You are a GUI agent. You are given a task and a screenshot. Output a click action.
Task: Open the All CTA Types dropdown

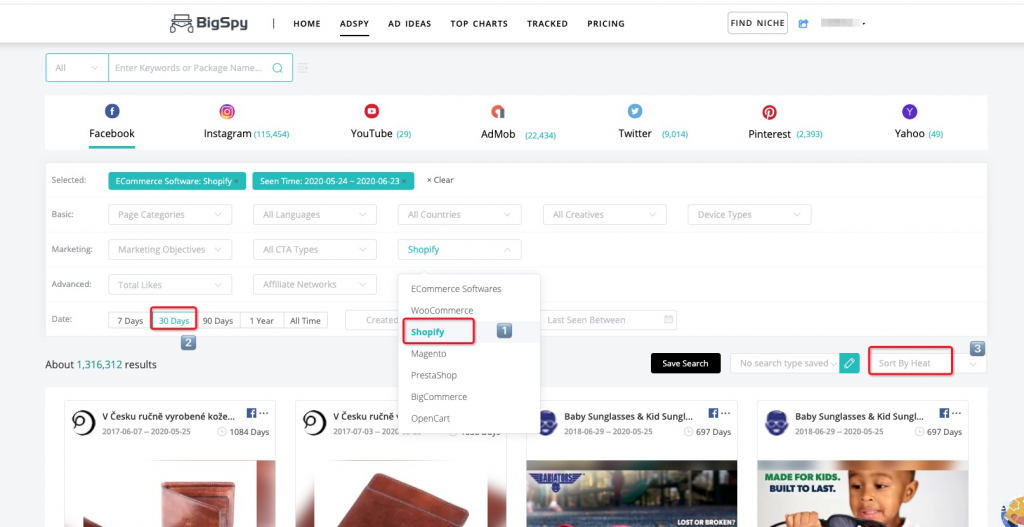[x=315, y=249]
